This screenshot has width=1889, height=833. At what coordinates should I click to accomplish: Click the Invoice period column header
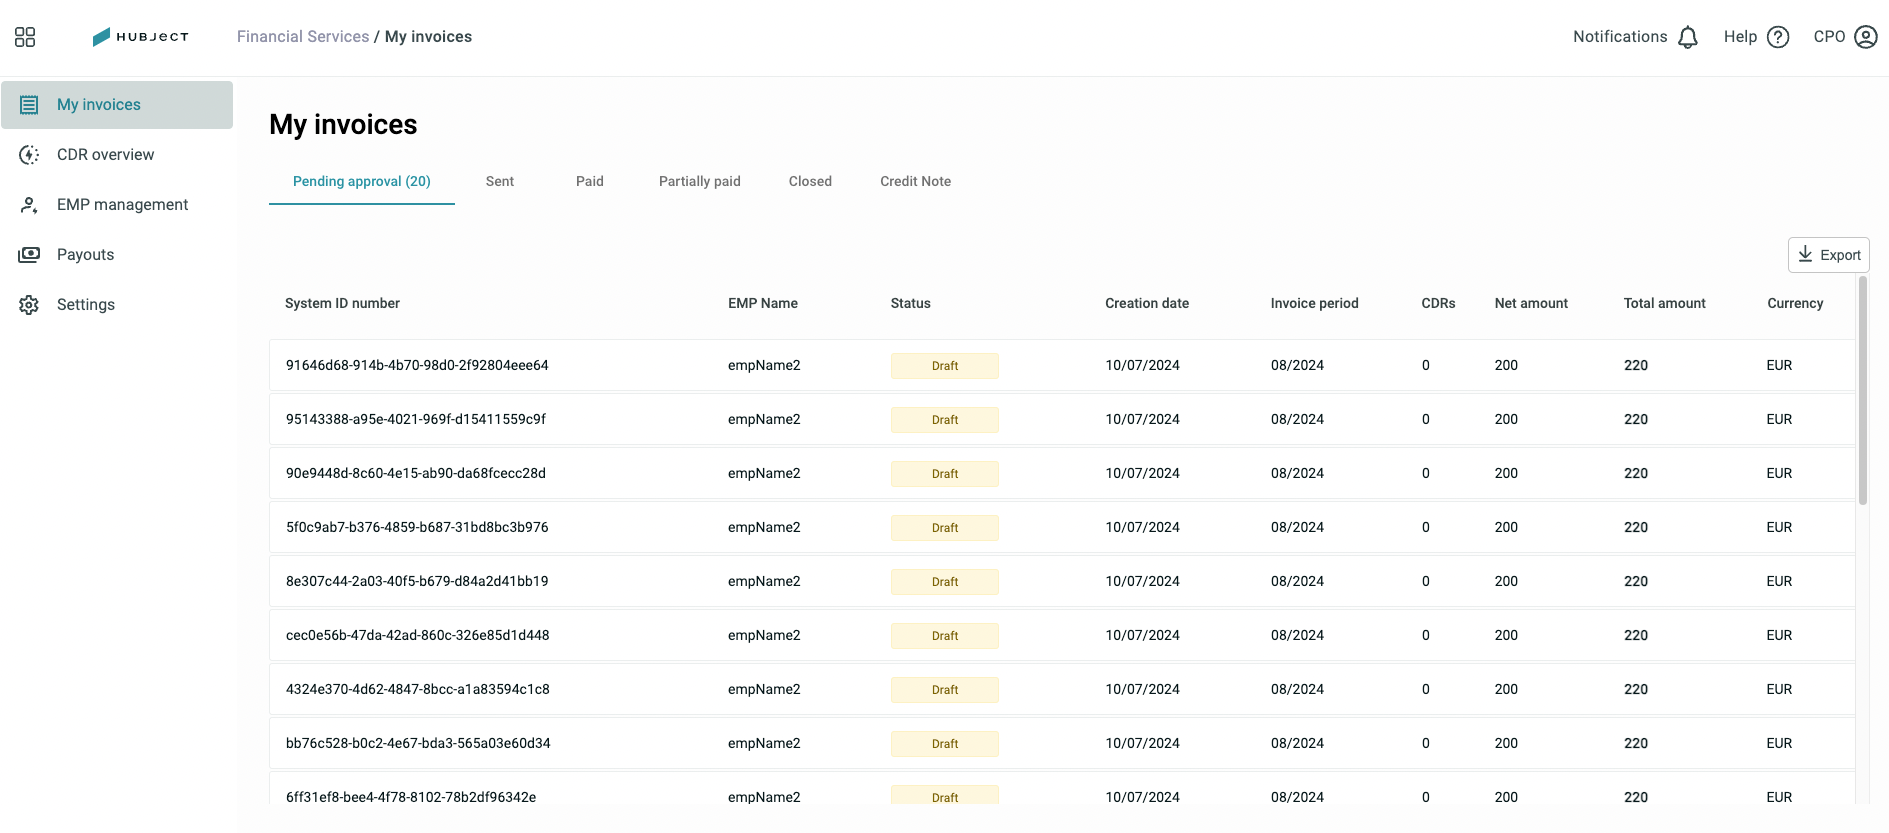[x=1315, y=304]
